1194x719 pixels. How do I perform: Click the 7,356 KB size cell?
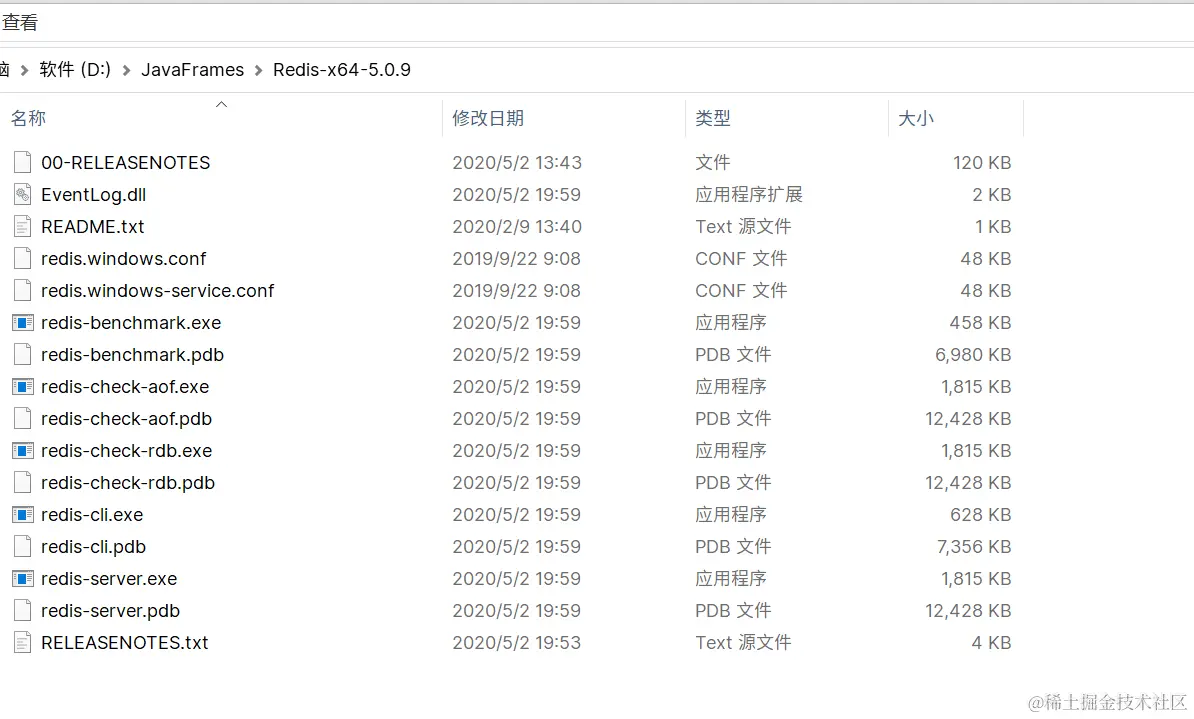(974, 546)
